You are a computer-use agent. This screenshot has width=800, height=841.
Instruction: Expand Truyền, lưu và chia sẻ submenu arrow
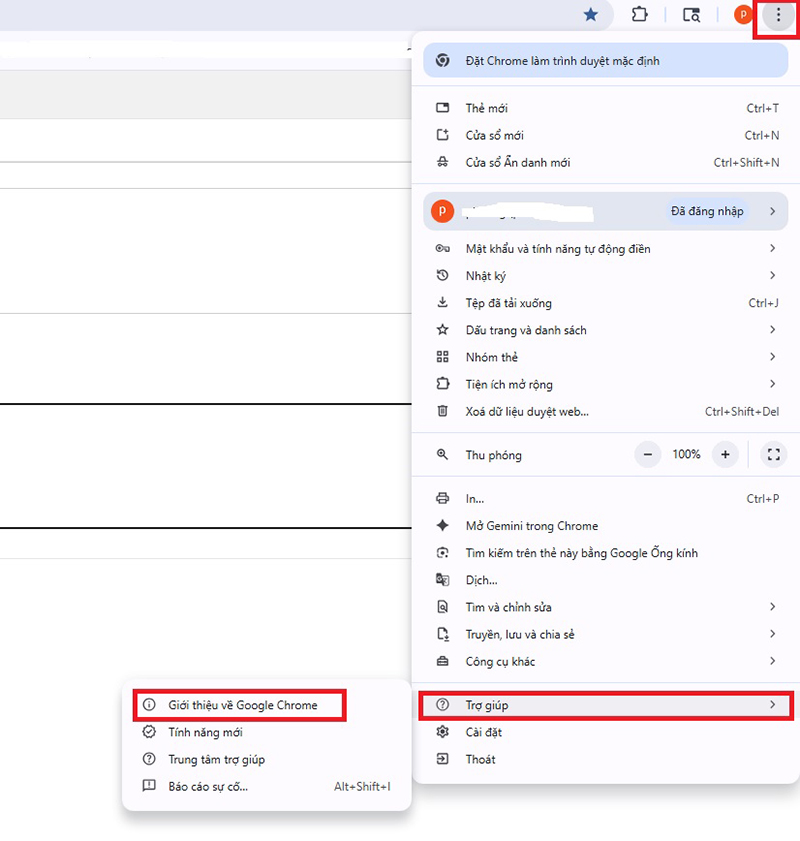pos(772,634)
